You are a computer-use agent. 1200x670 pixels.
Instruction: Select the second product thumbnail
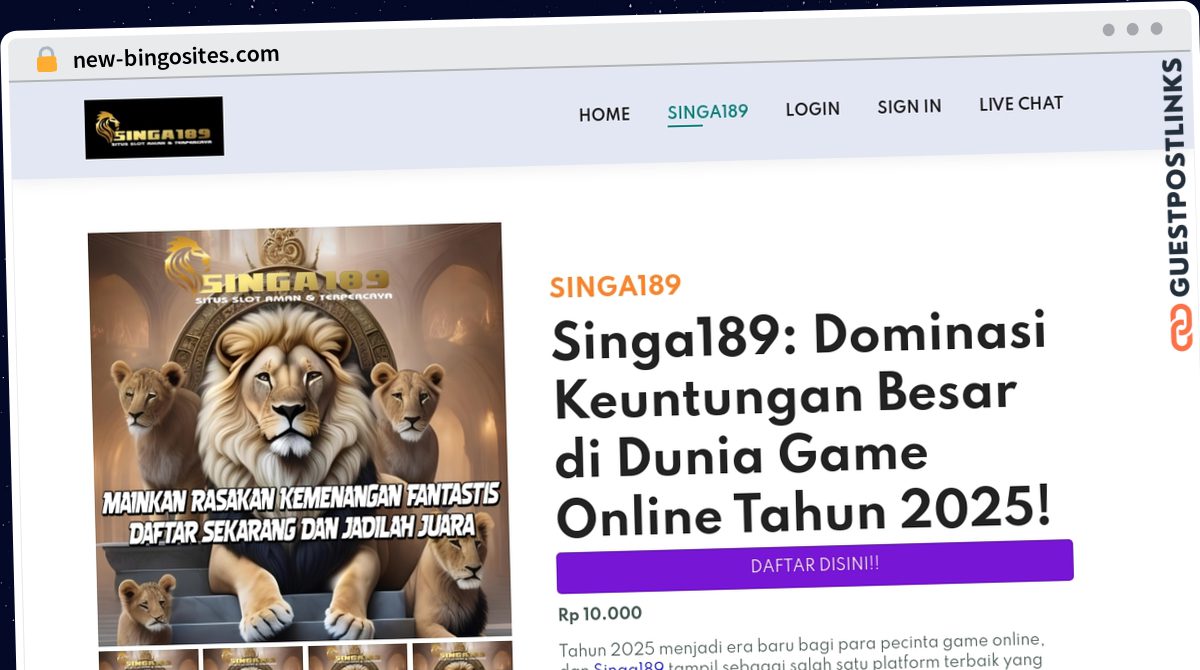tap(253, 658)
